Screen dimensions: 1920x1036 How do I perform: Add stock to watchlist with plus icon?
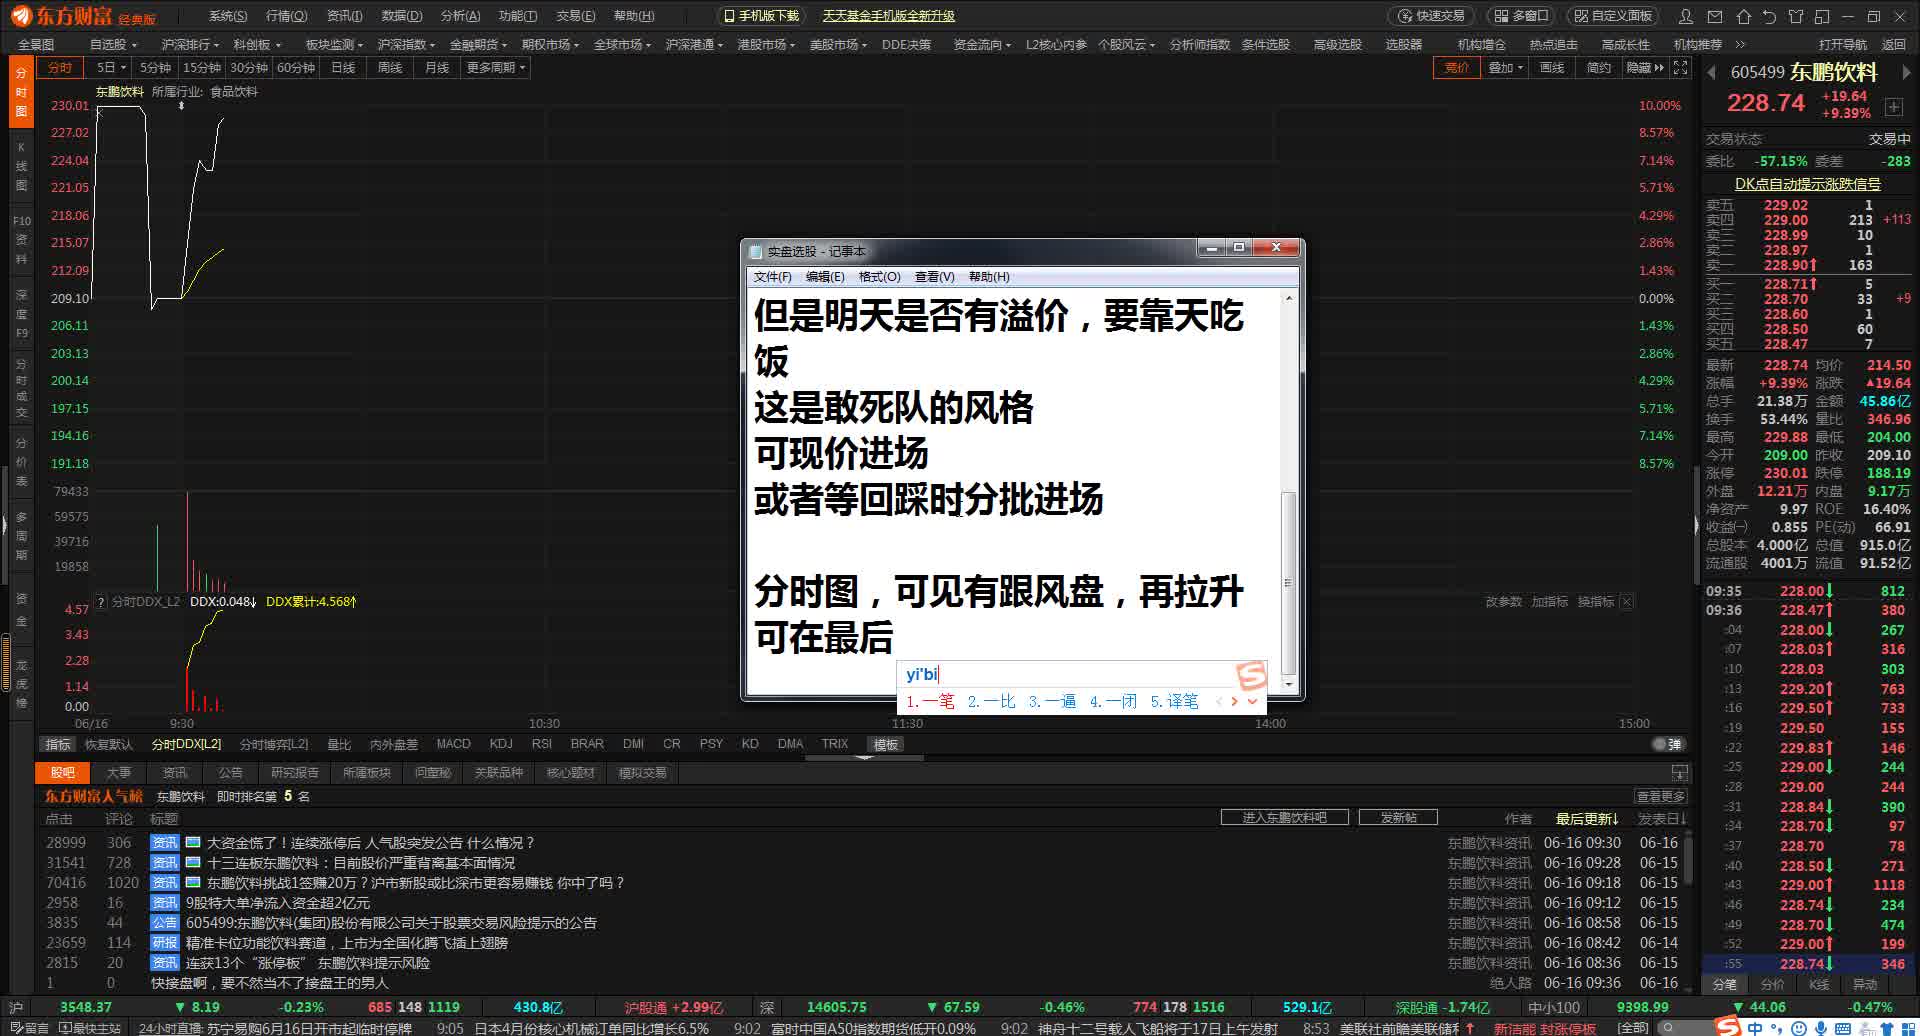tap(1894, 106)
